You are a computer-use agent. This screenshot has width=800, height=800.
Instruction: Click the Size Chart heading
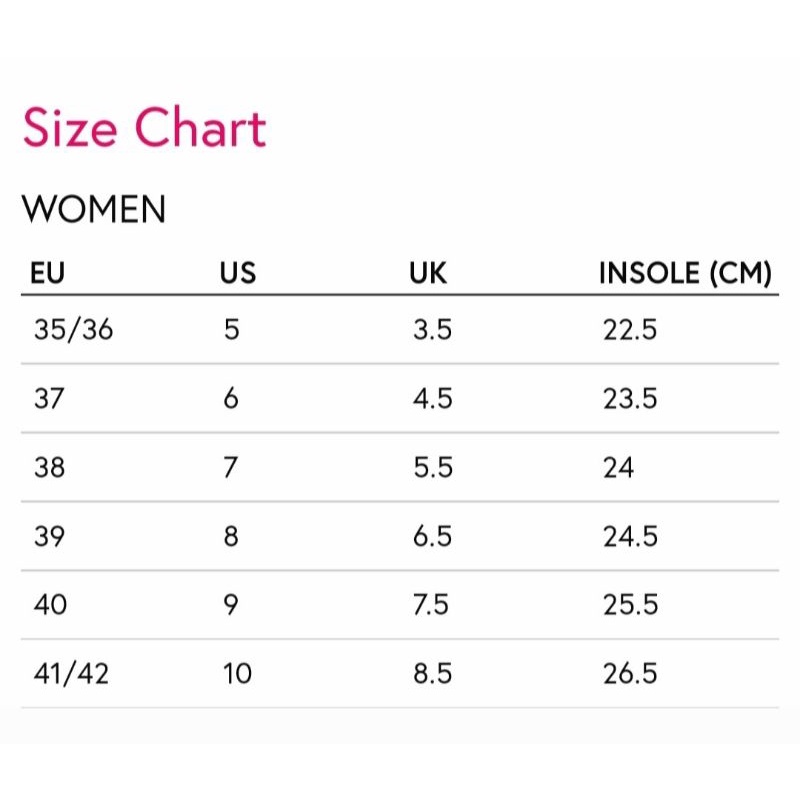click(144, 129)
